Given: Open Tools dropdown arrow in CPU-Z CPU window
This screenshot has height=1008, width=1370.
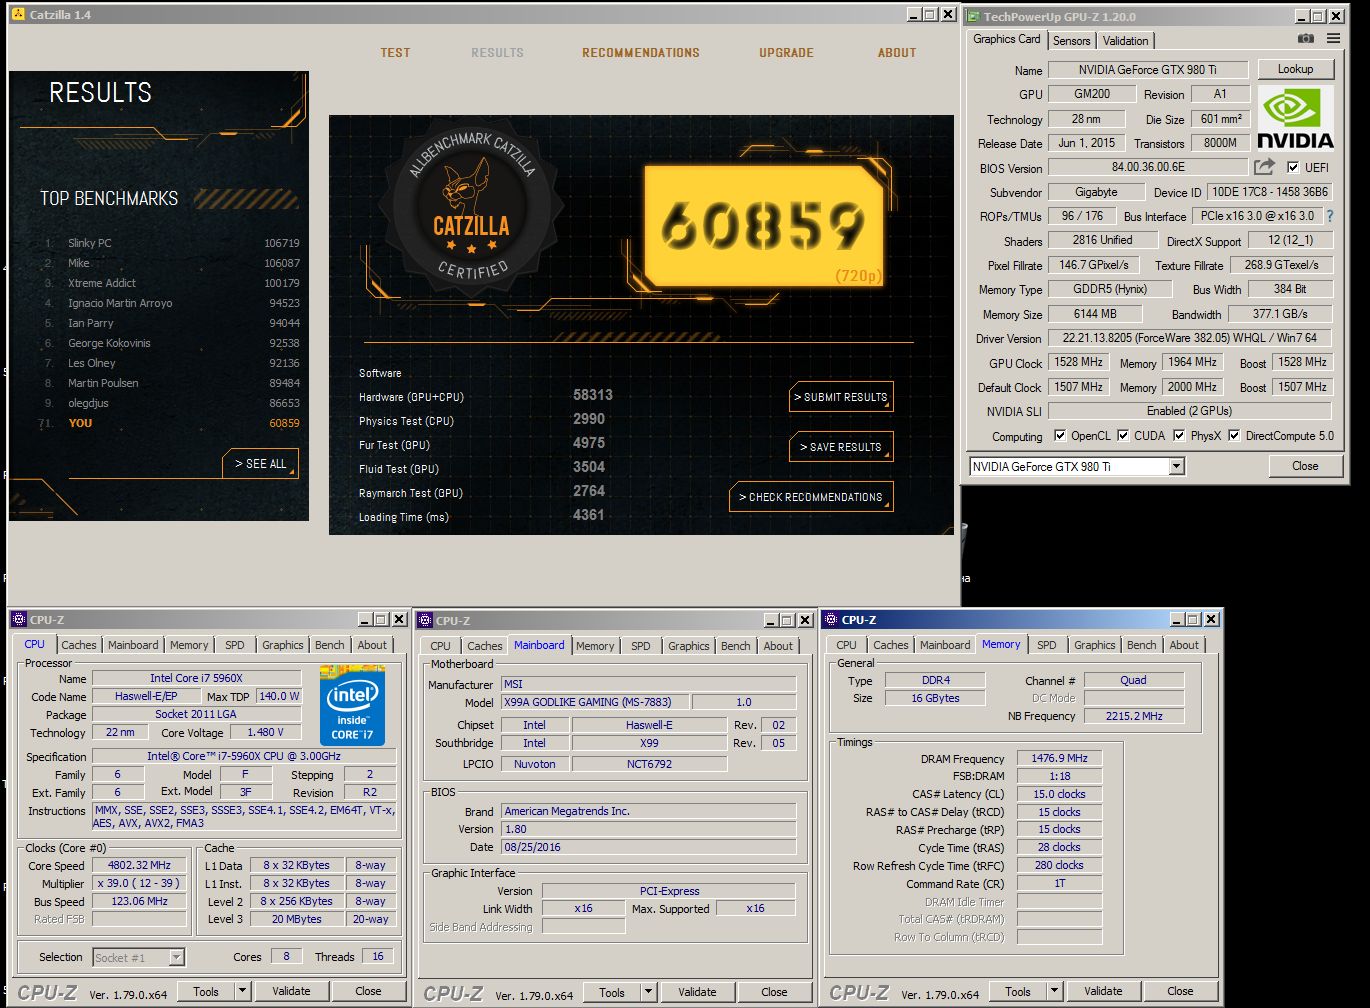Looking at the screenshot, I should (x=241, y=991).
